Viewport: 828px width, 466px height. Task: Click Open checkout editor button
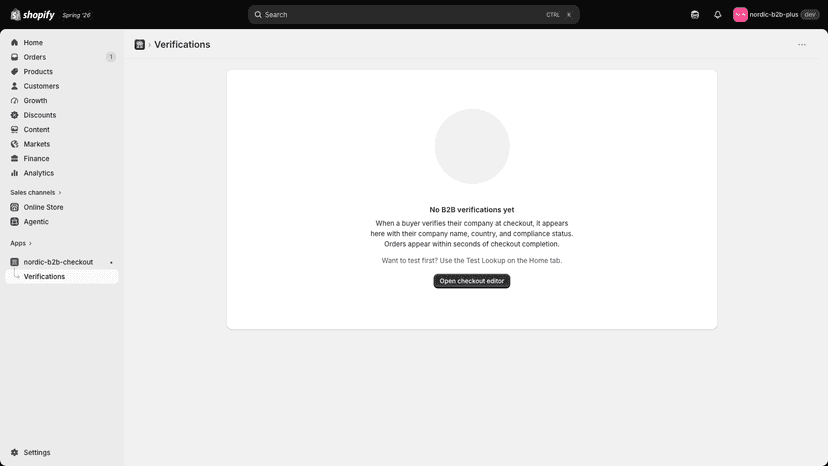point(472,281)
